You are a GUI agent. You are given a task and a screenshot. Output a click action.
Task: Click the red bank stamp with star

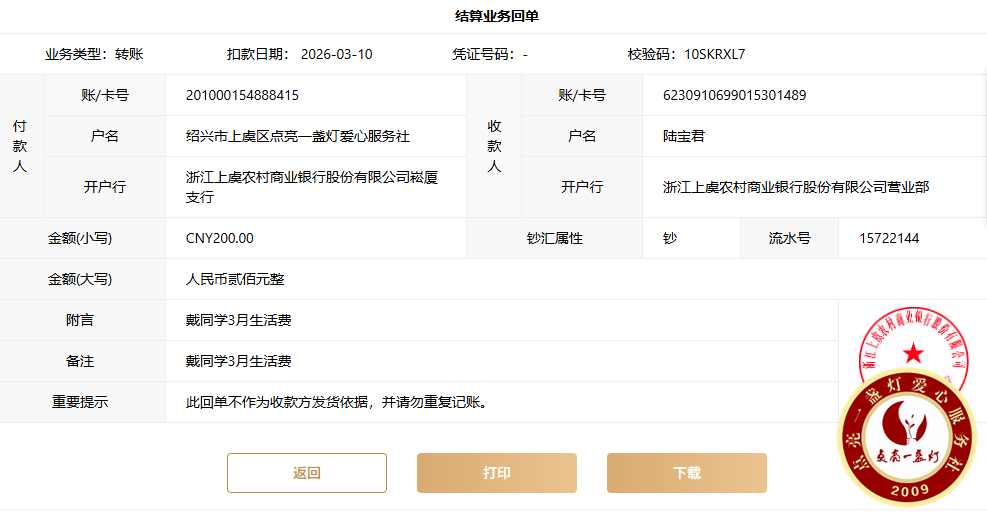pos(914,345)
